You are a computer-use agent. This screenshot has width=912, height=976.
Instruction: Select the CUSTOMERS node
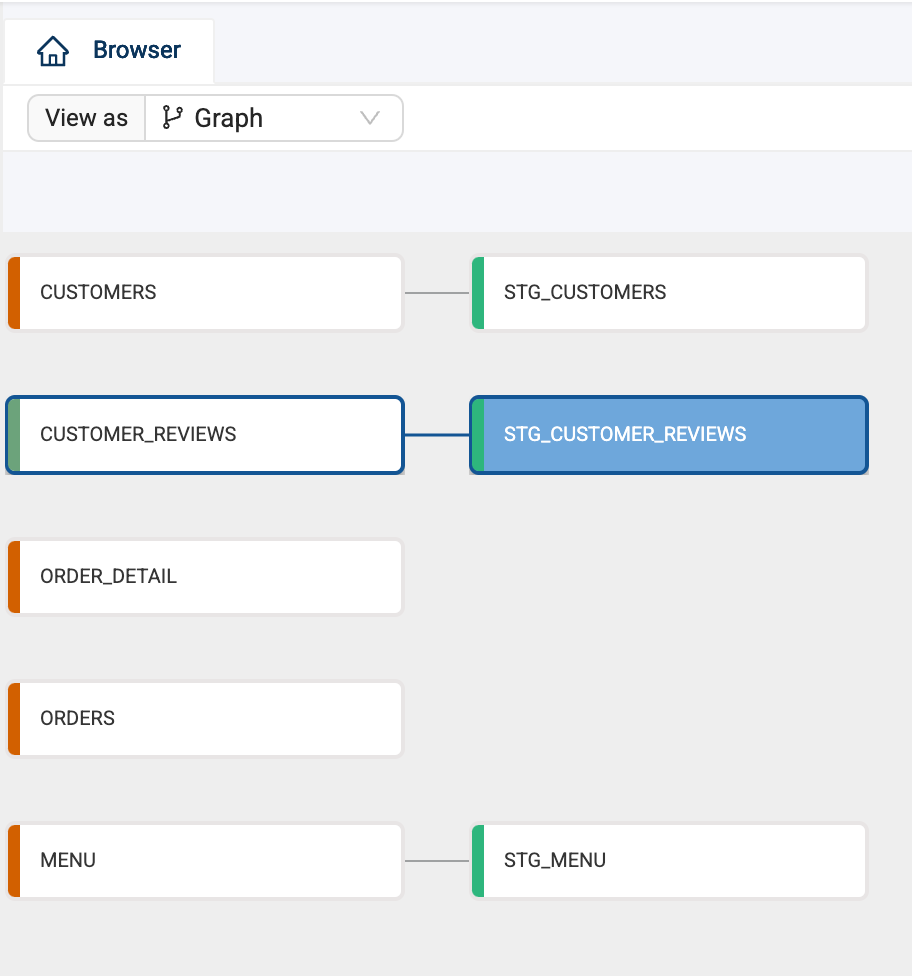point(205,293)
